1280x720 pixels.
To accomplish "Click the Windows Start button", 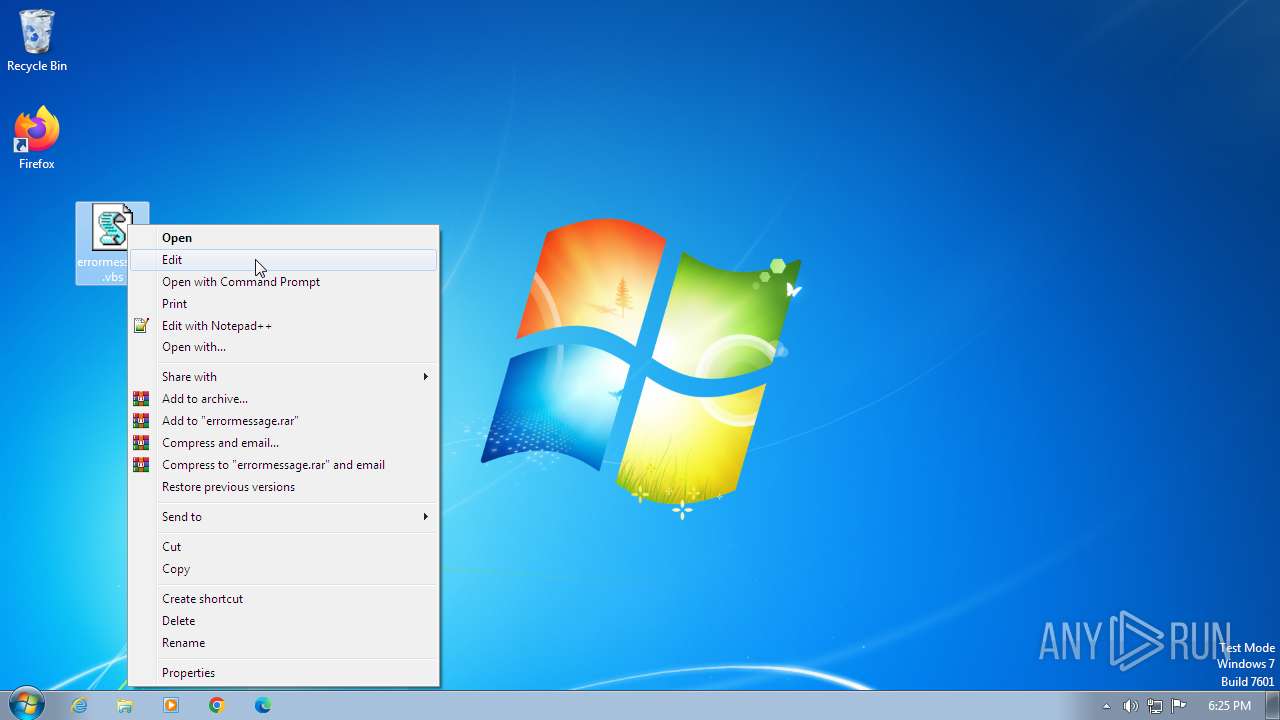I will (25, 705).
